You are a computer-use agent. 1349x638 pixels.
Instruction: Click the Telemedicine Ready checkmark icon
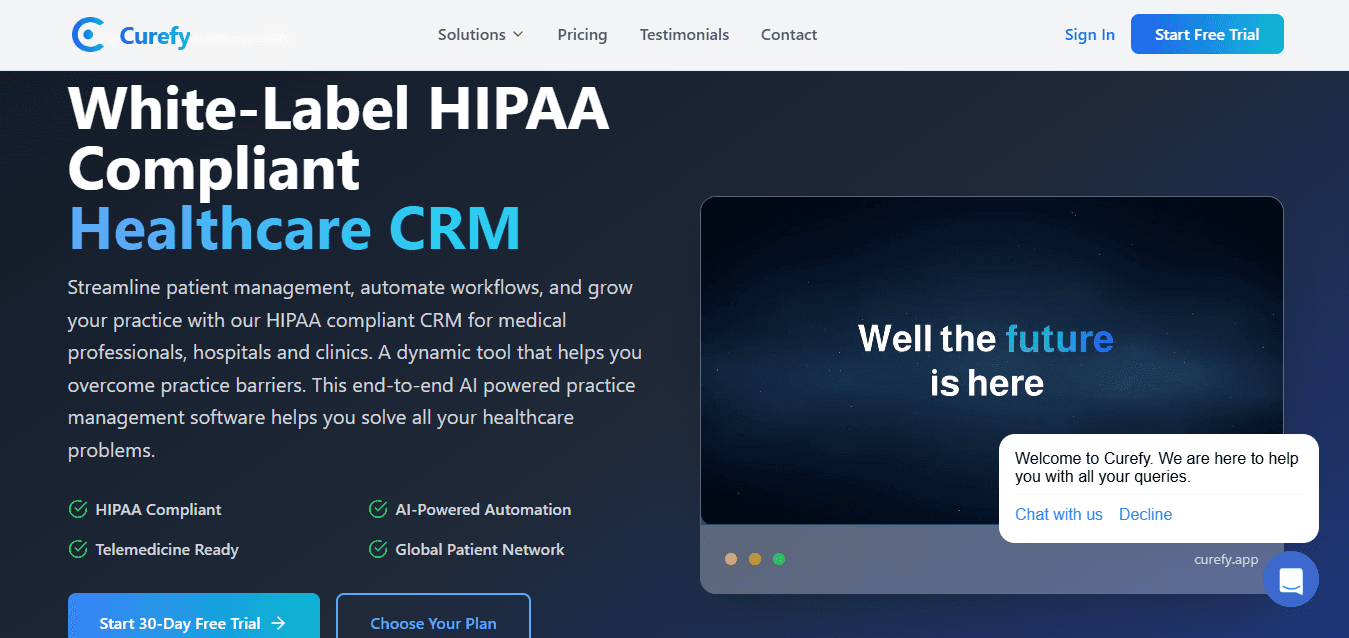coord(78,549)
